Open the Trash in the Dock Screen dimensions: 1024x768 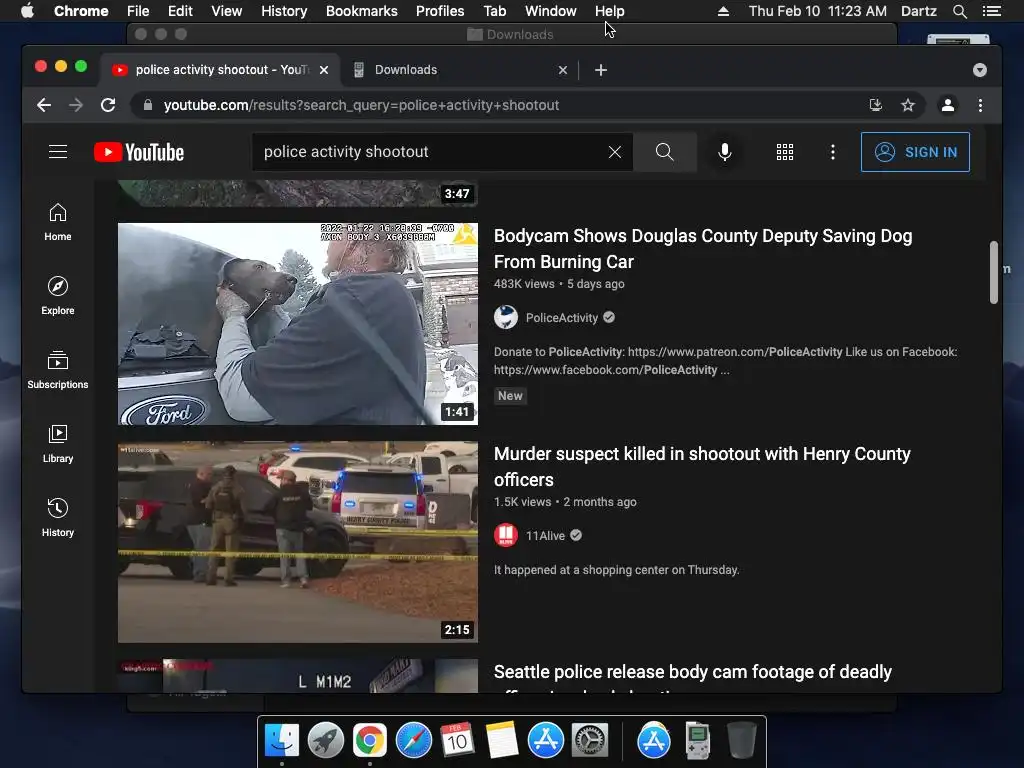tap(741, 741)
